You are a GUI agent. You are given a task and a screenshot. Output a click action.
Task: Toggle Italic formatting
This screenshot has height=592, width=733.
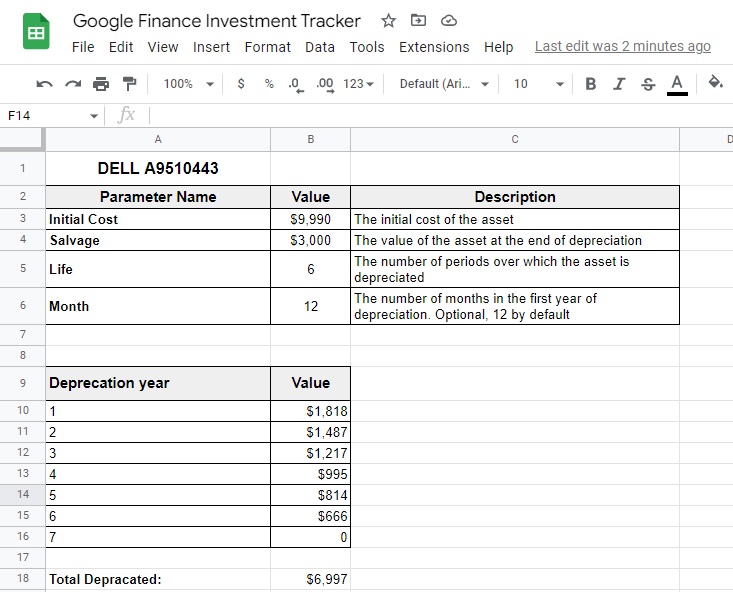coord(619,84)
